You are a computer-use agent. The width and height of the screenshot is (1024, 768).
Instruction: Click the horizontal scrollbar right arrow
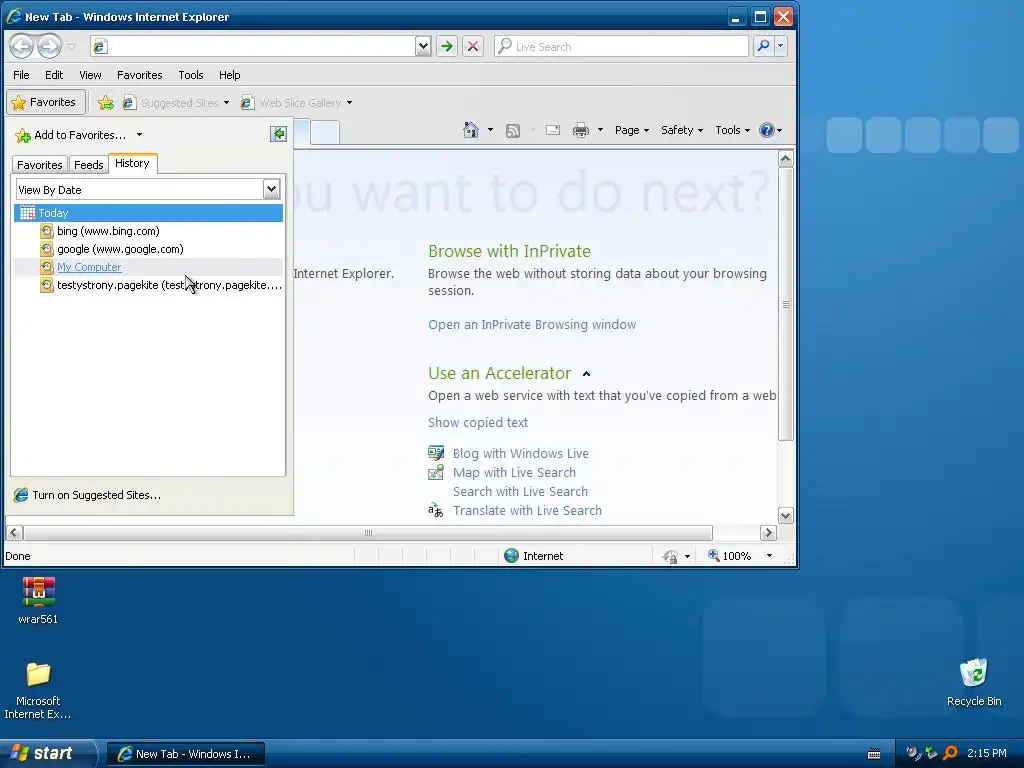click(769, 533)
